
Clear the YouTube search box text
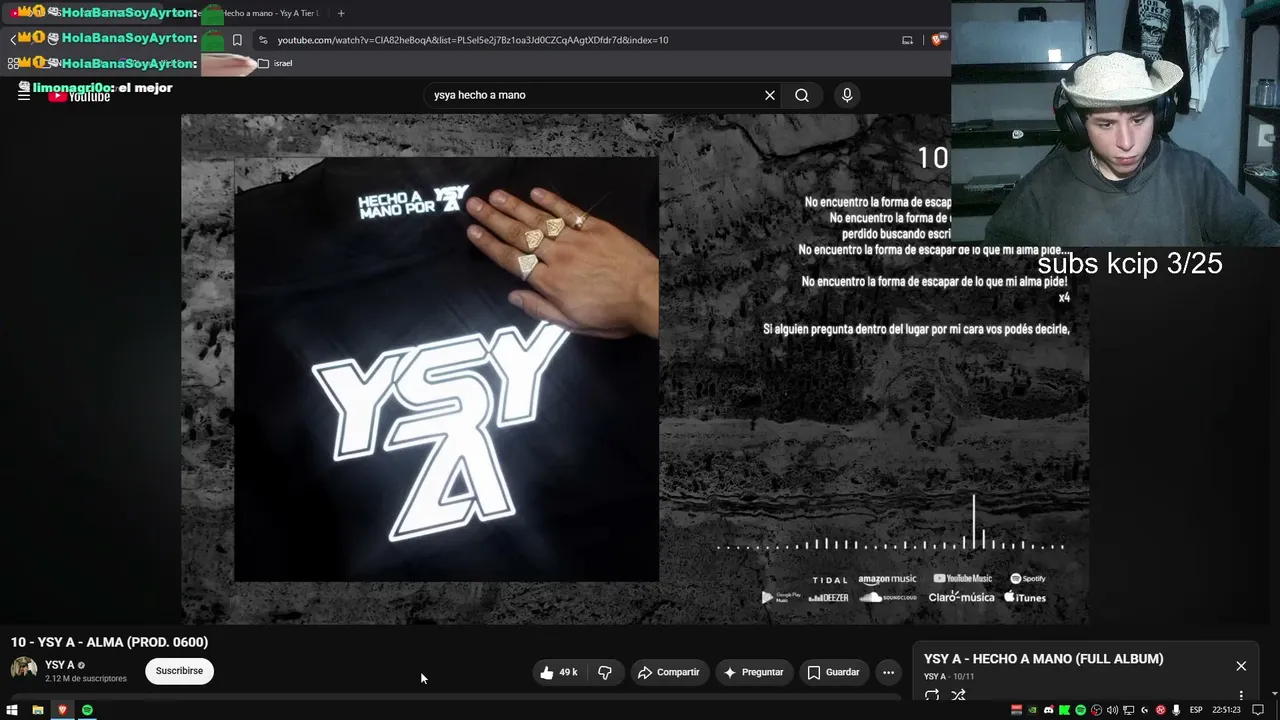[770, 95]
